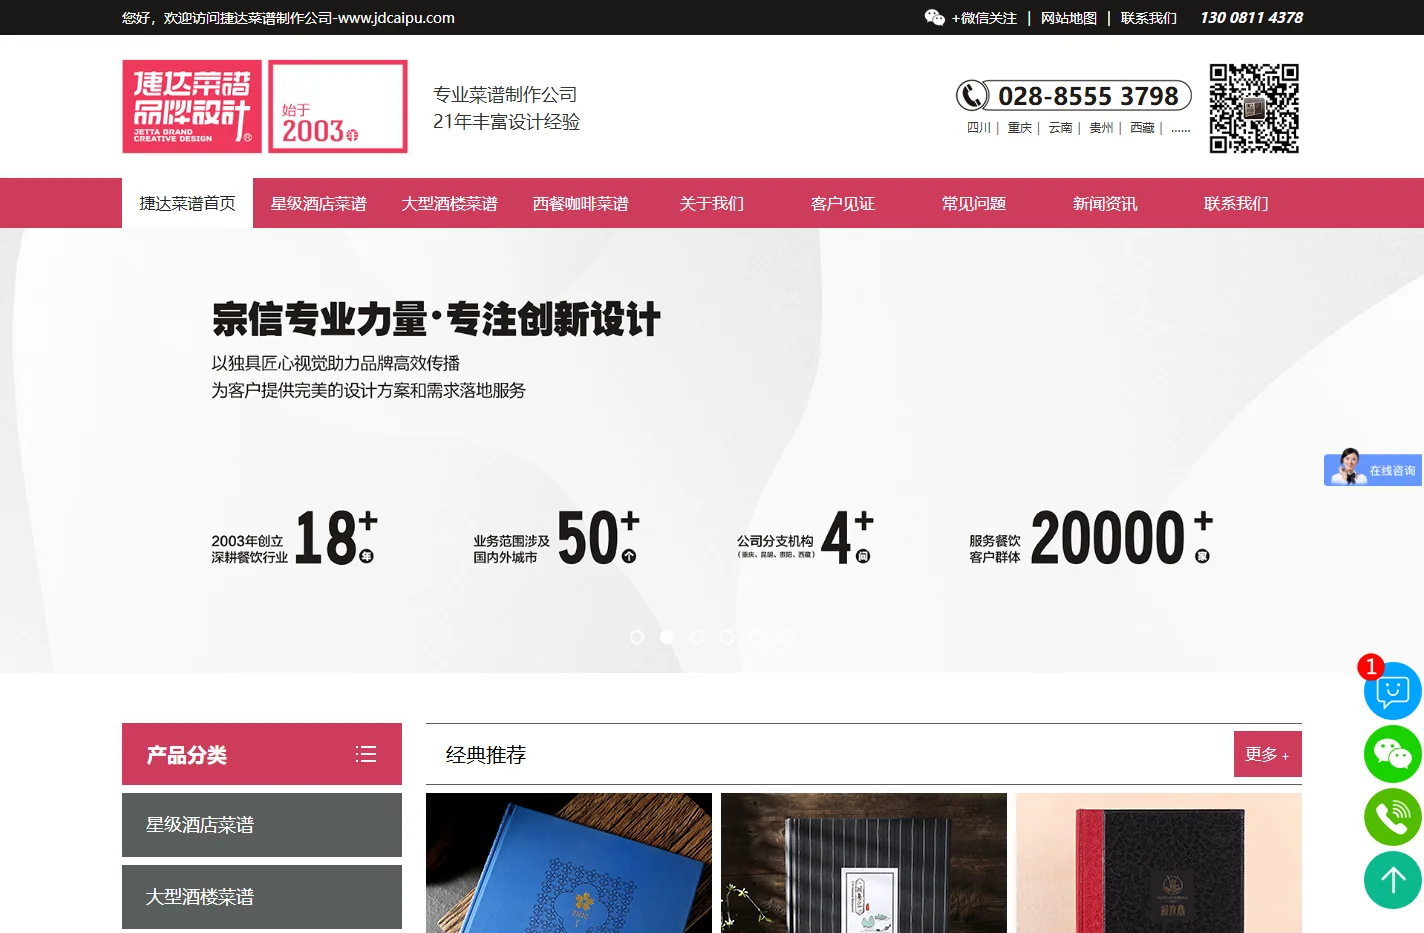Select the first carousel dot indicator

tap(637, 637)
